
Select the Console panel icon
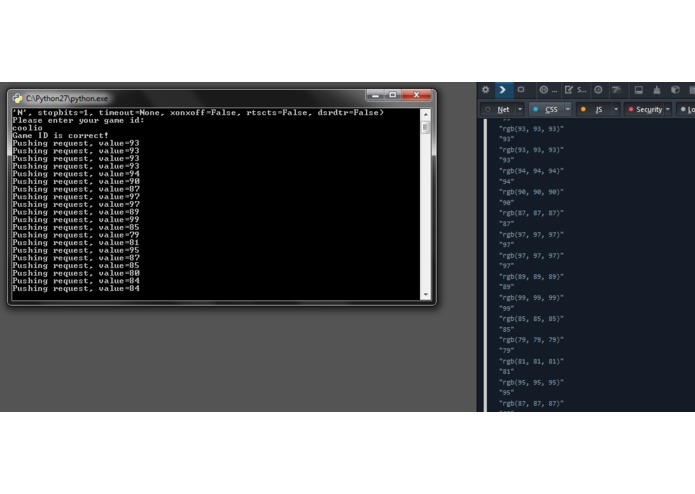(503, 90)
